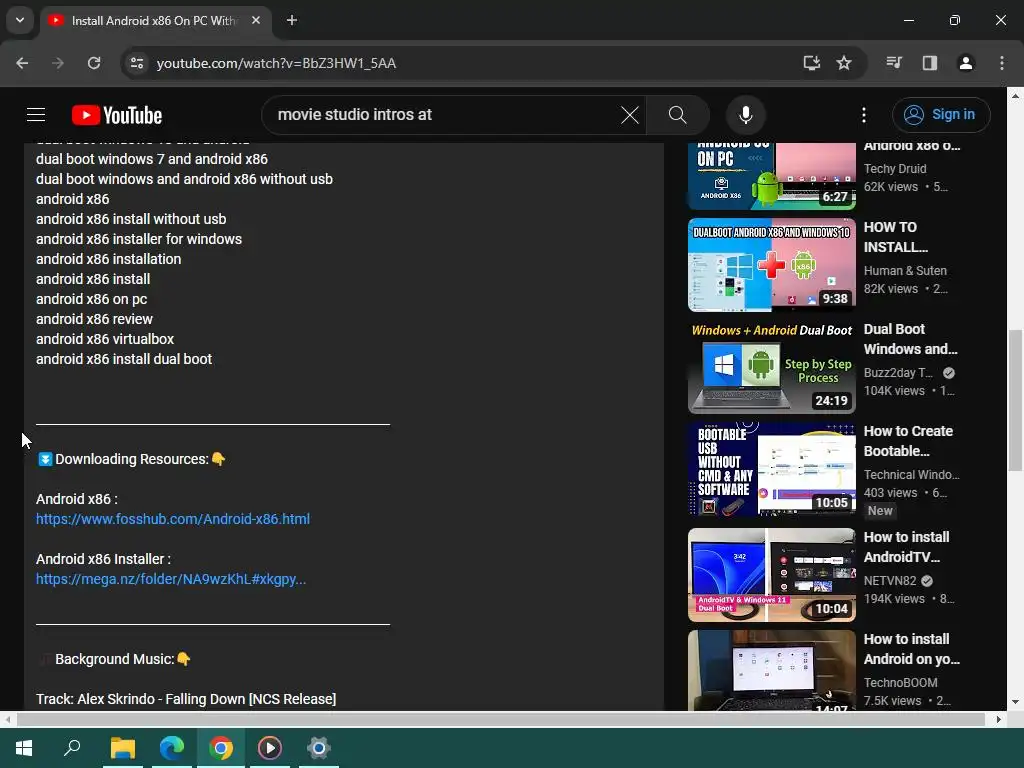Go forward in Chrome
The width and height of the screenshot is (1024, 768).
point(58,63)
